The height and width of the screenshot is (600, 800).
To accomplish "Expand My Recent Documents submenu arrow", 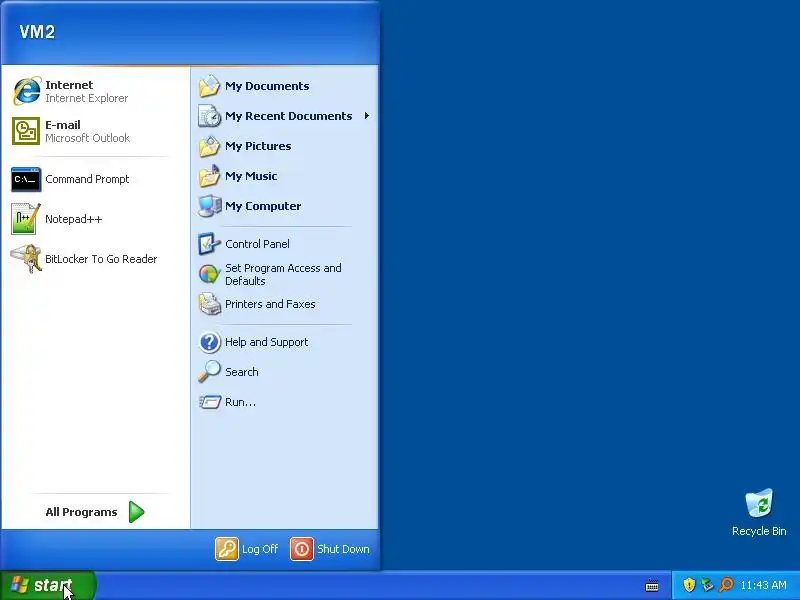I will click(x=366, y=116).
